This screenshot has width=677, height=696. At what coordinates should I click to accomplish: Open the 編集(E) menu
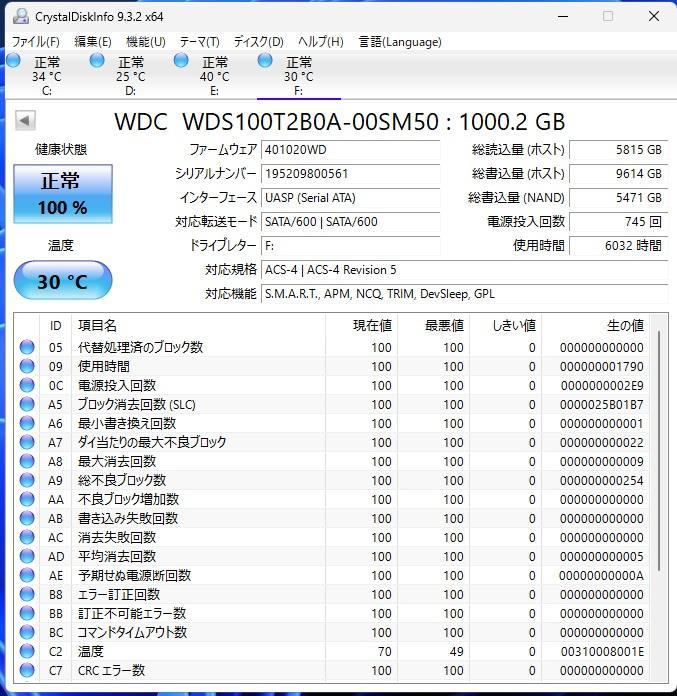tap(93, 42)
